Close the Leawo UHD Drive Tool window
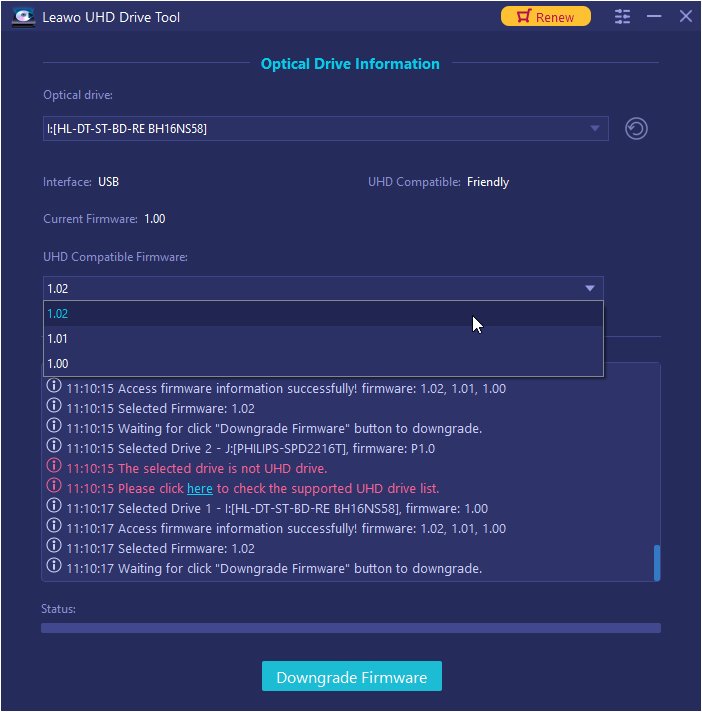This screenshot has height=712, width=702. [x=685, y=17]
